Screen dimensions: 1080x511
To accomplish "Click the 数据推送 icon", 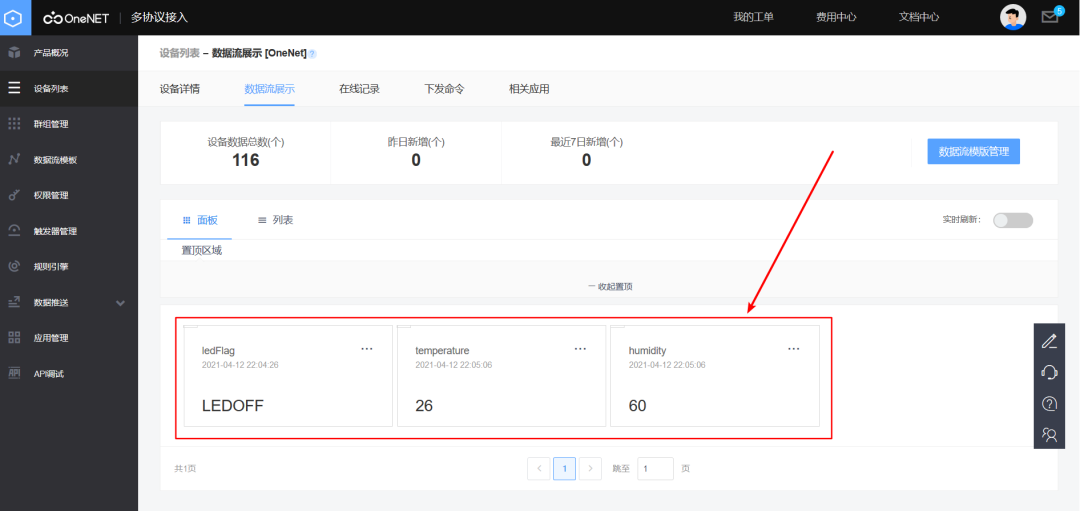I will point(14,302).
